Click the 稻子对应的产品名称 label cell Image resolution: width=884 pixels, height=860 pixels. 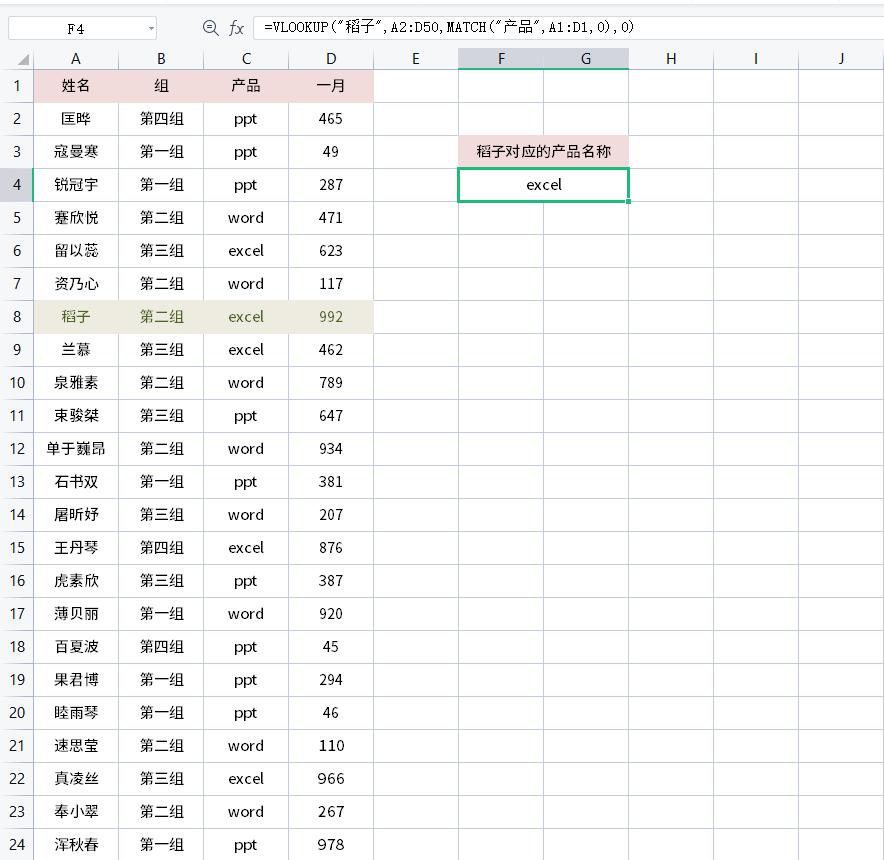[x=543, y=152]
